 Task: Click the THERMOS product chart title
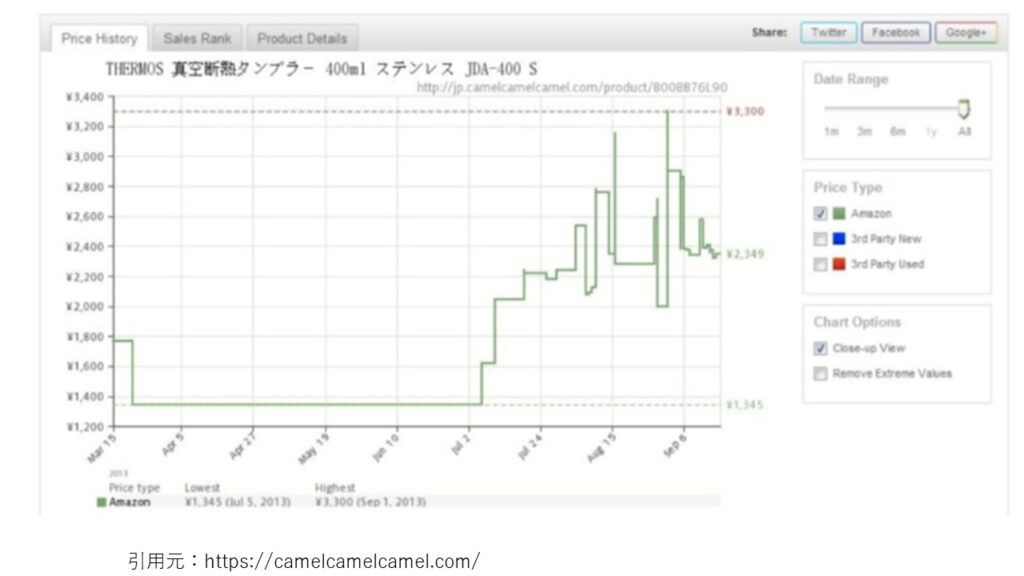[x=321, y=69]
